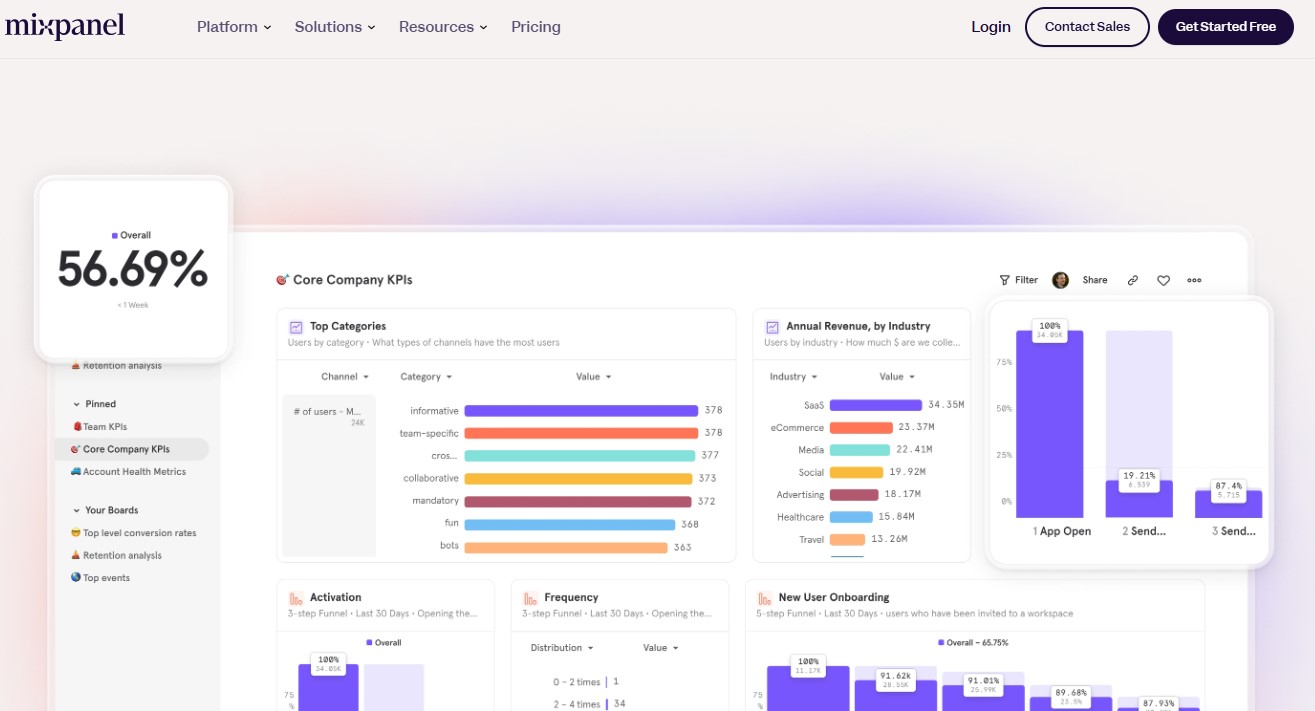Image resolution: width=1315 pixels, height=711 pixels.
Task: Open Top level conversion rates board
Action: pyautogui.click(x=133, y=533)
